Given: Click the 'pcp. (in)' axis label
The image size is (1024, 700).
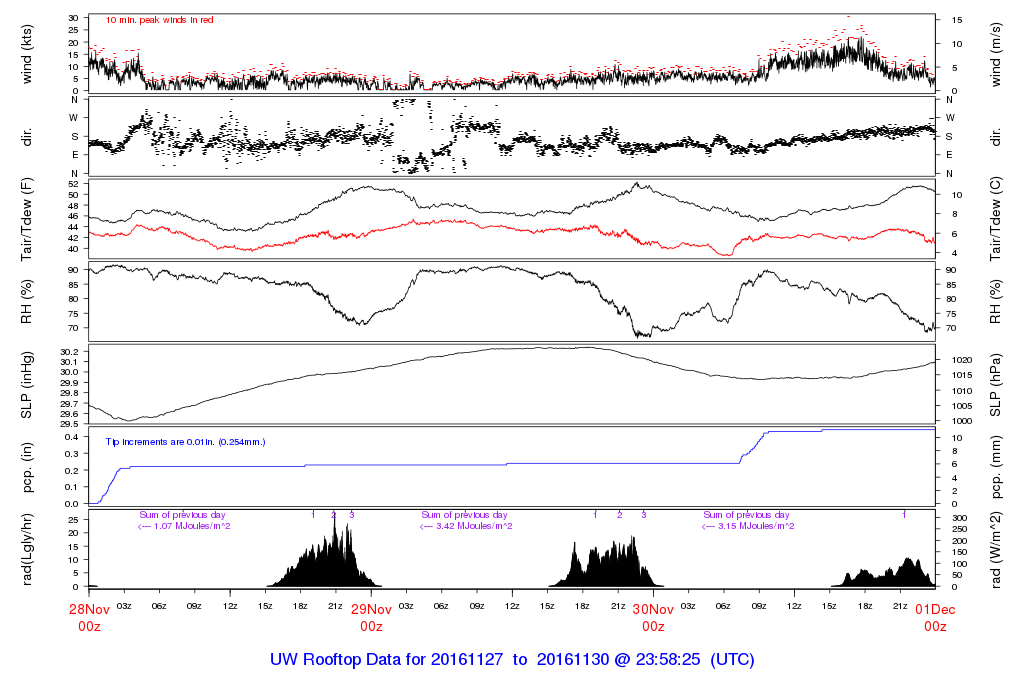Looking at the screenshot, I should pos(27,468).
